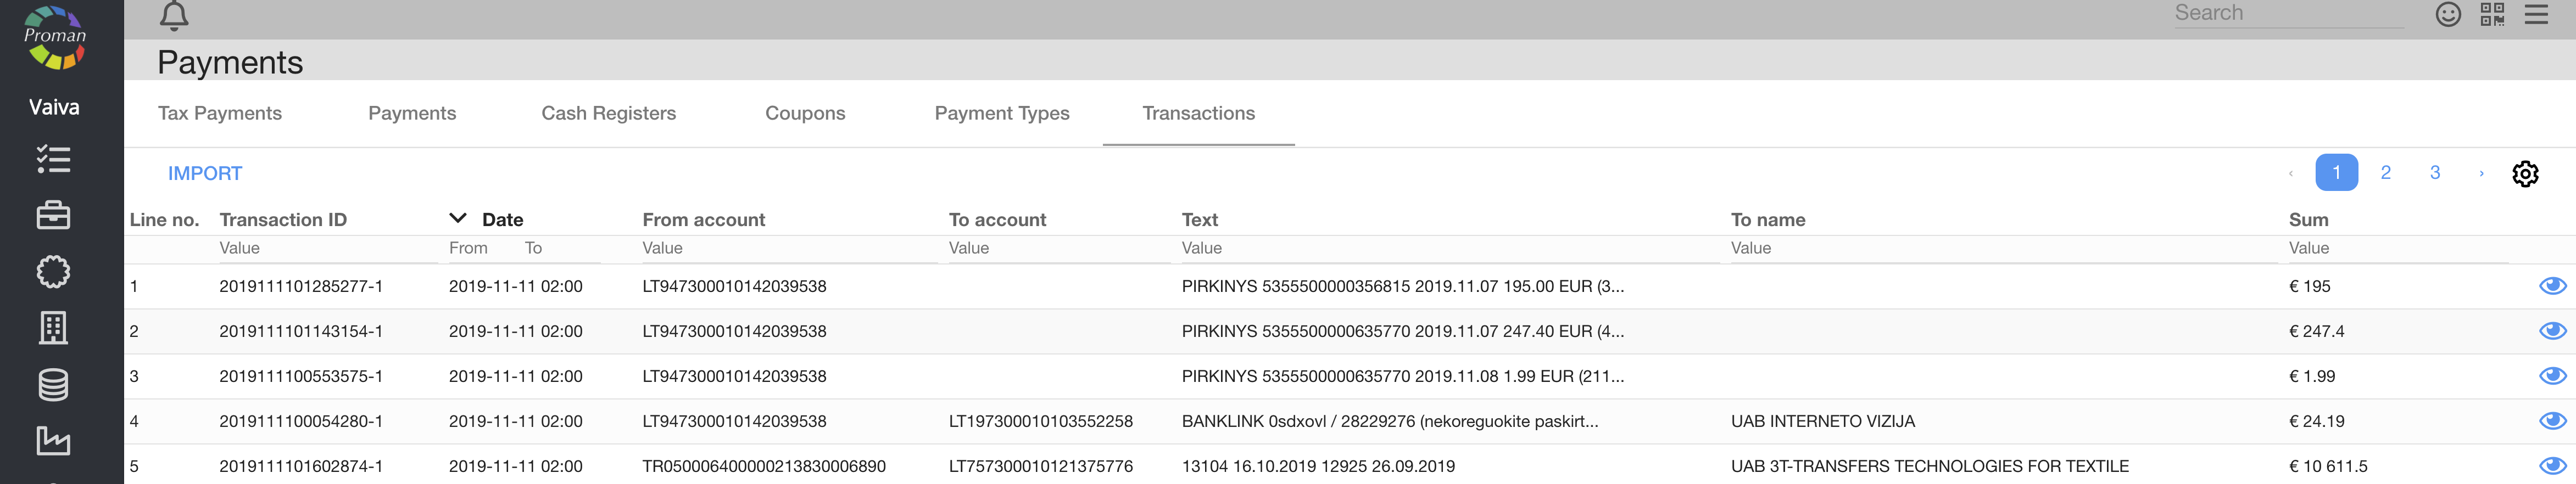The width and height of the screenshot is (2576, 484).
Task: Show details for UAB INTERNETO VIZIJA transaction
Action: click(2552, 421)
